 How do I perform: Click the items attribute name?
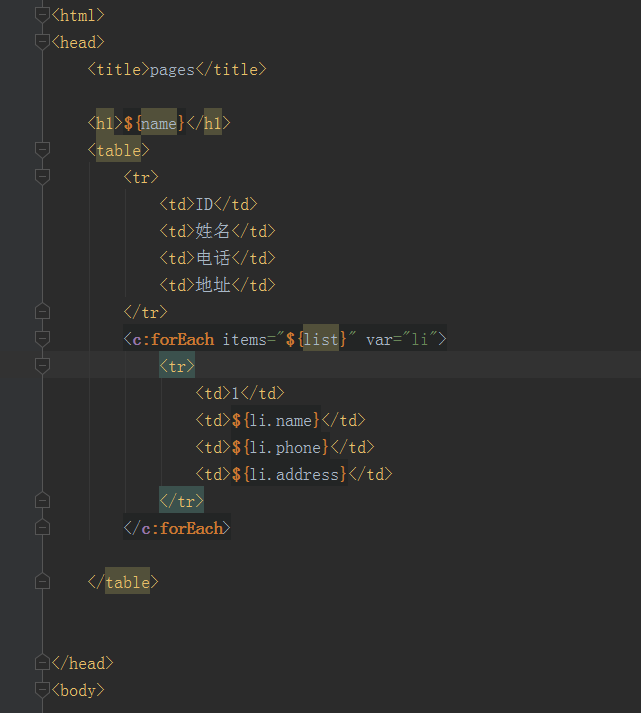point(245,339)
